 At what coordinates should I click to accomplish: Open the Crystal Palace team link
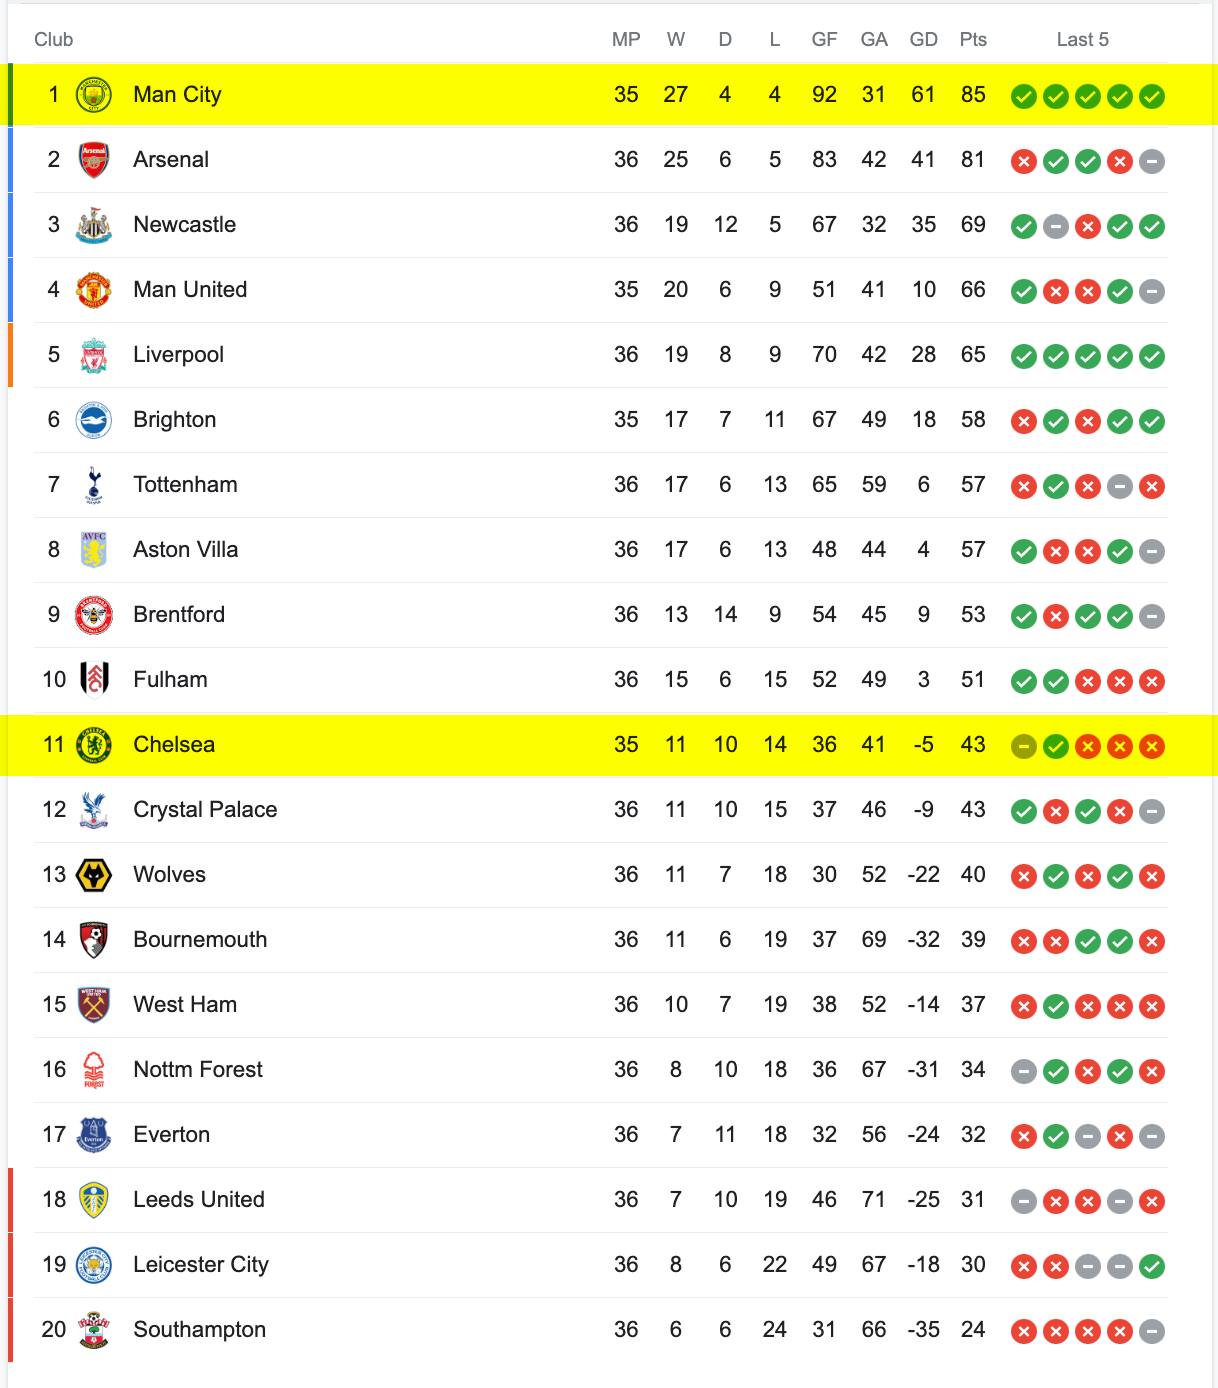(x=205, y=810)
